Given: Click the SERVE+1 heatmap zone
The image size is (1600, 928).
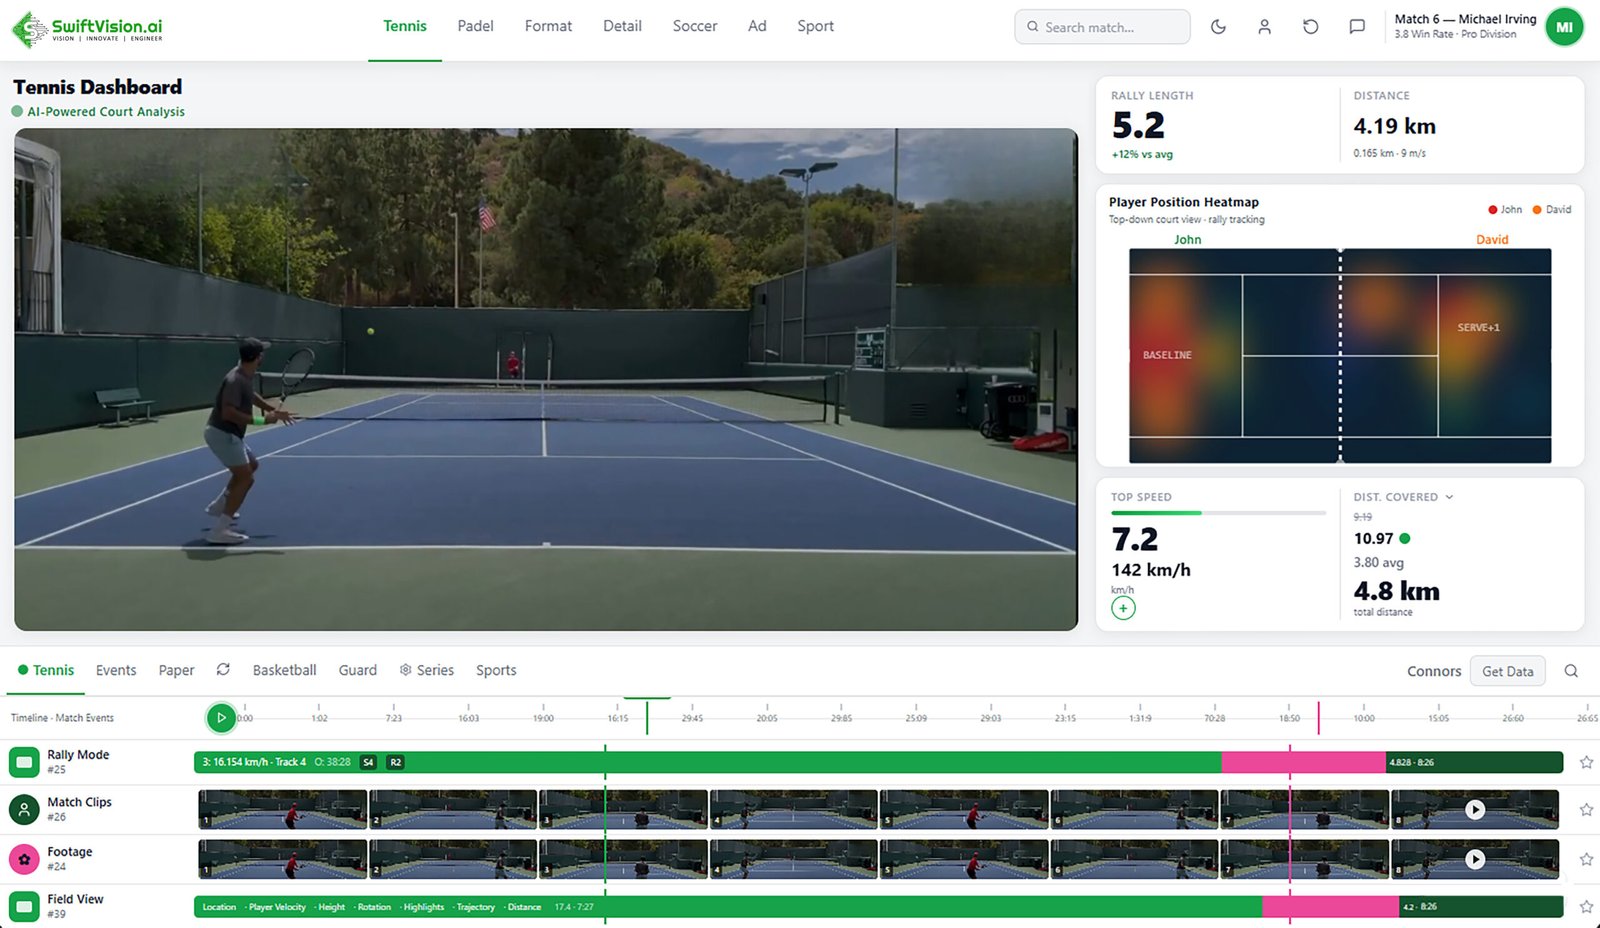Looking at the screenshot, I should (x=1478, y=328).
